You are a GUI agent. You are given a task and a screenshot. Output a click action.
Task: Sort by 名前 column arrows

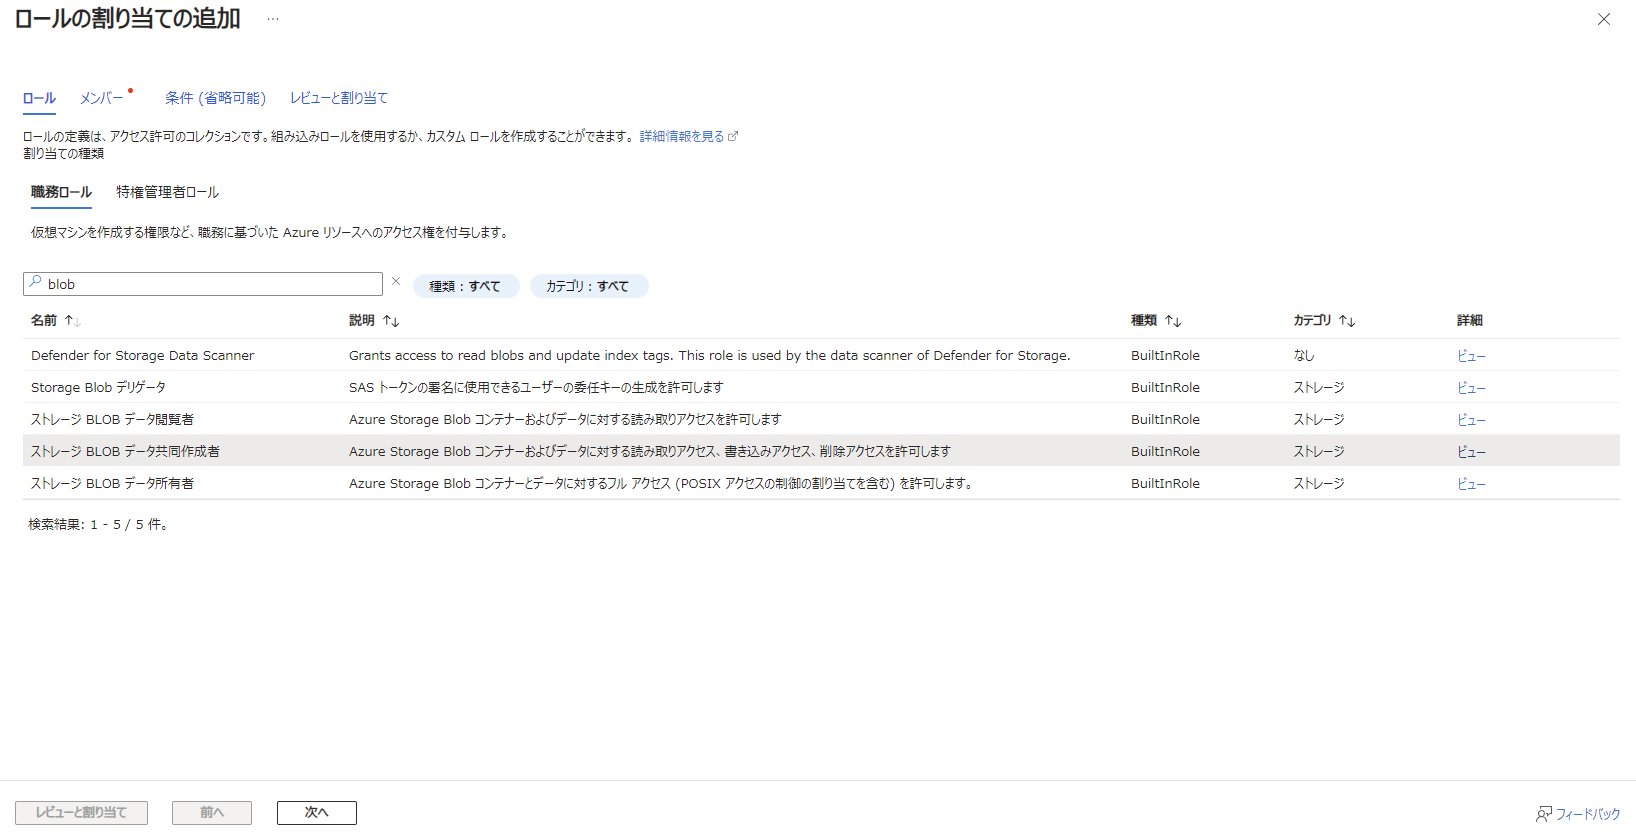[73, 321]
